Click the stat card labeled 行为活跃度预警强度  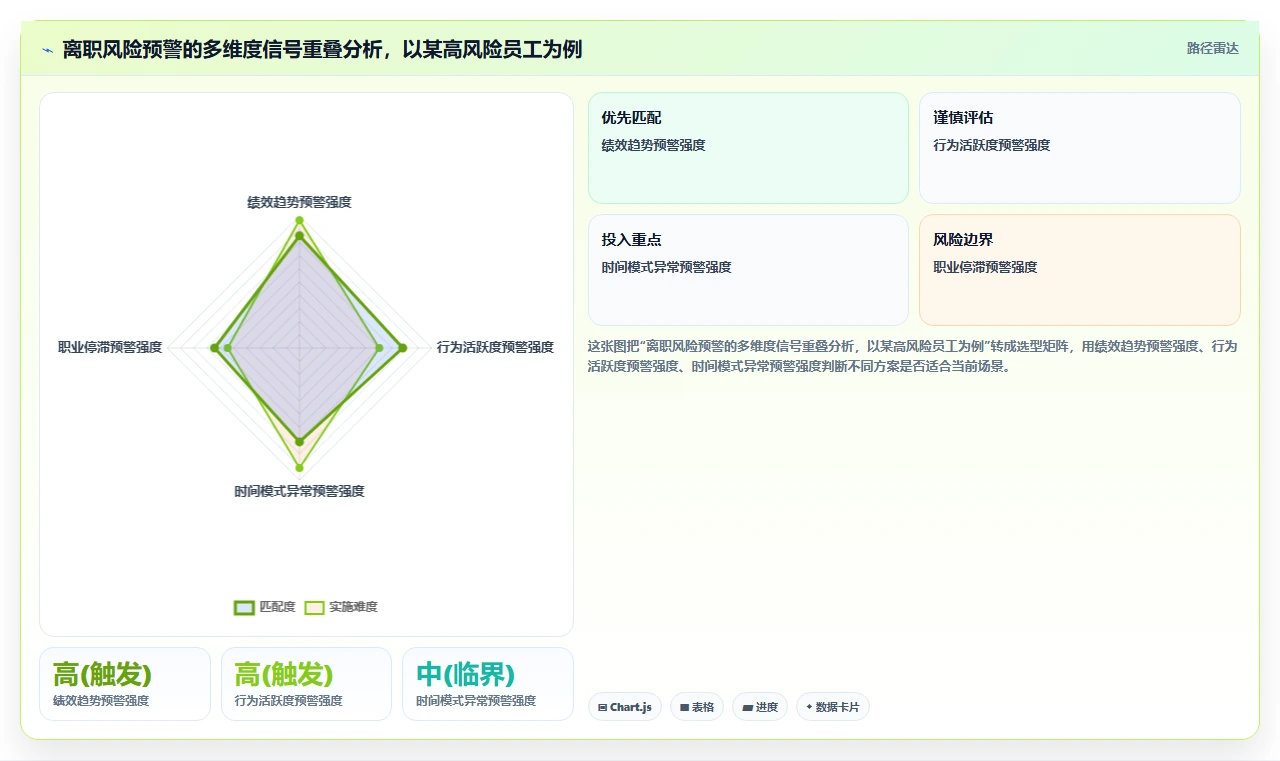point(306,684)
